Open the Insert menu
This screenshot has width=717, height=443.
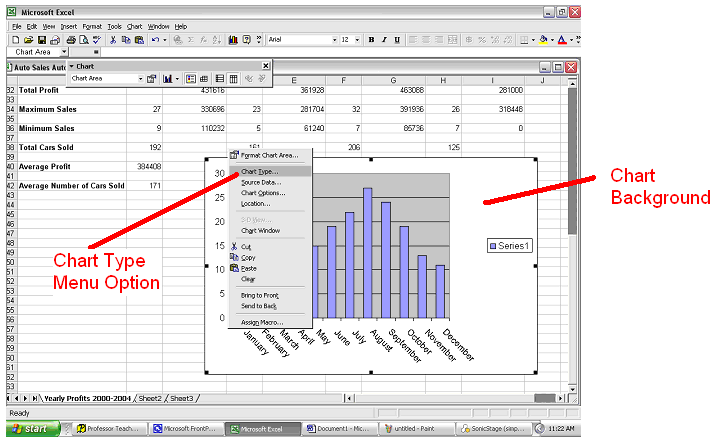click(67, 26)
